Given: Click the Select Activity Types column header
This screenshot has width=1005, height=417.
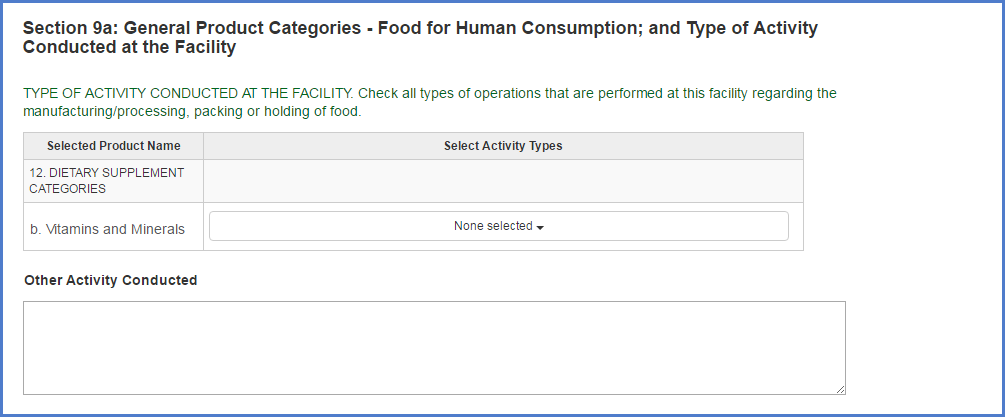Looking at the screenshot, I should [503, 146].
